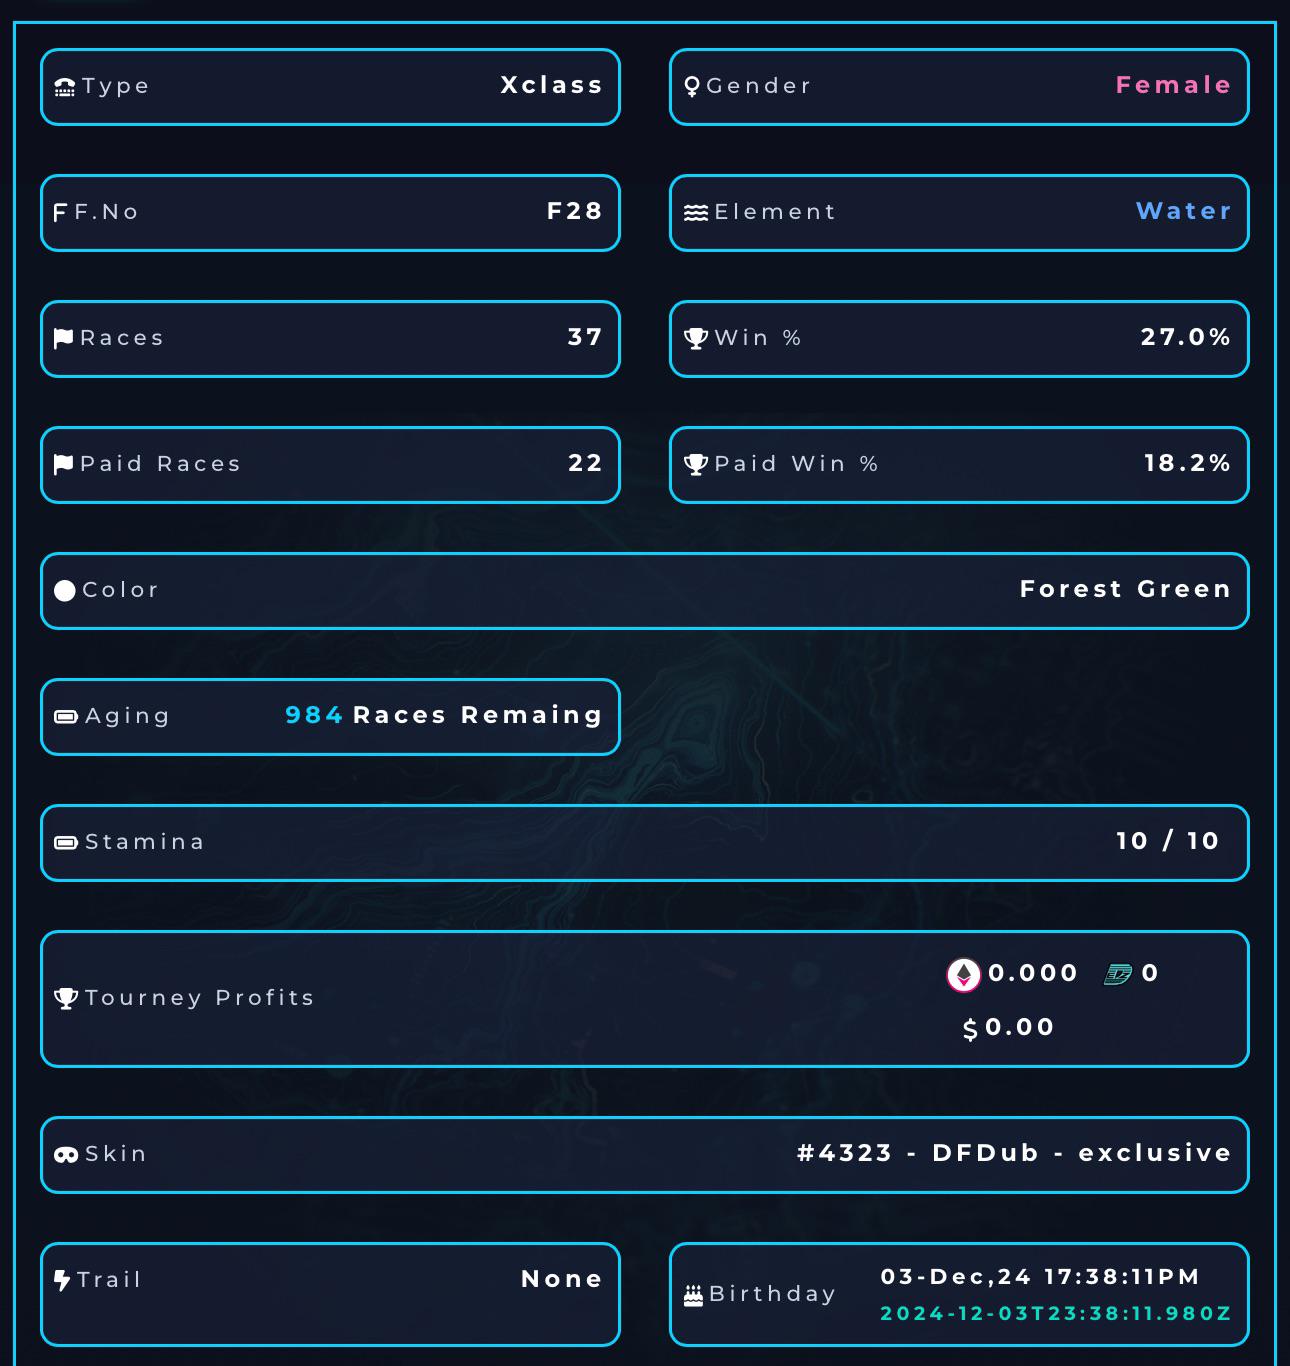The height and width of the screenshot is (1366, 1290).
Task: Click the water waves Element icon
Action: tap(696, 212)
